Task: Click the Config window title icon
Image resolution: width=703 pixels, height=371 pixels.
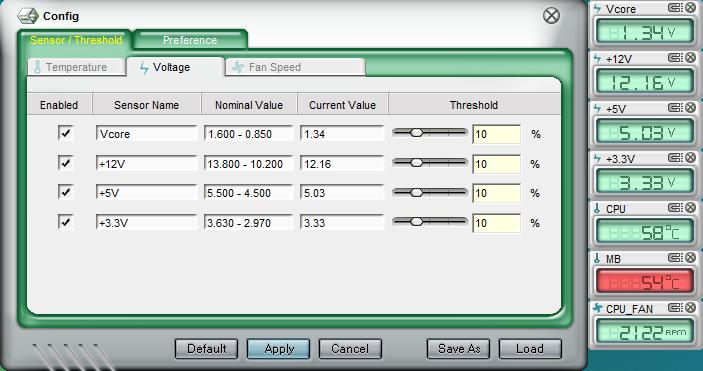Action: (x=28, y=16)
